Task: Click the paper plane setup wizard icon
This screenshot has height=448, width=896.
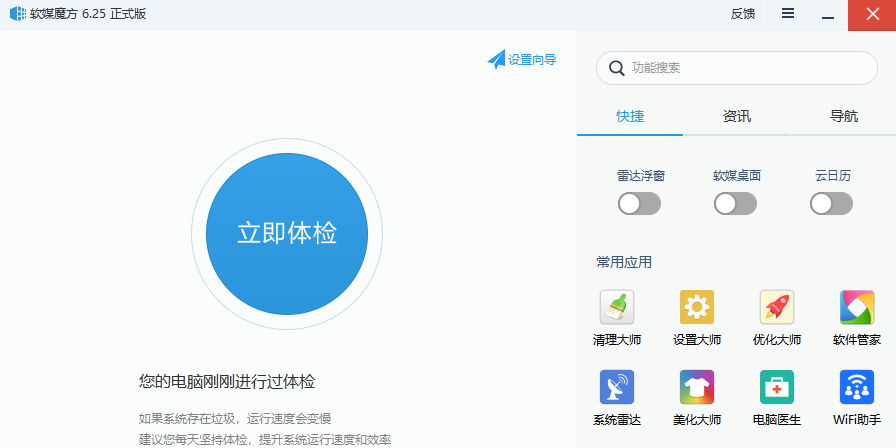Action: pyautogui.click(x=496, y=59)
